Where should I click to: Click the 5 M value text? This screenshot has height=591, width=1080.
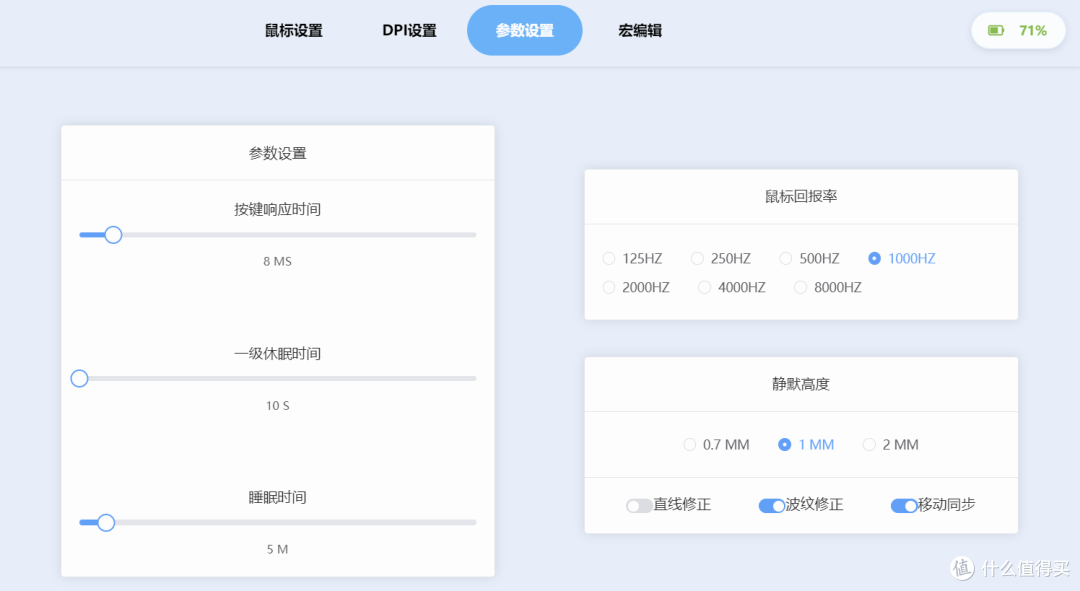[x=278, y=549]
